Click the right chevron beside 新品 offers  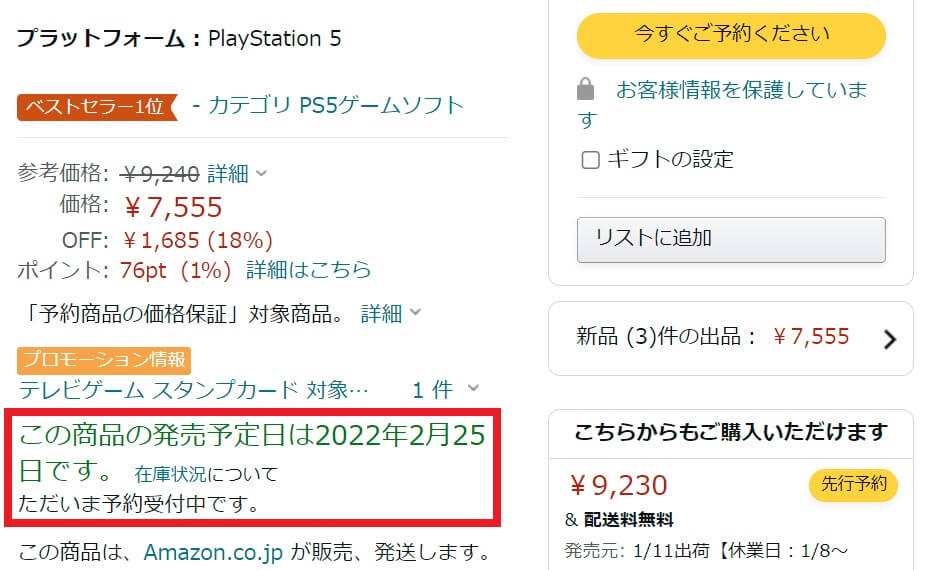[x=890, y=339]
